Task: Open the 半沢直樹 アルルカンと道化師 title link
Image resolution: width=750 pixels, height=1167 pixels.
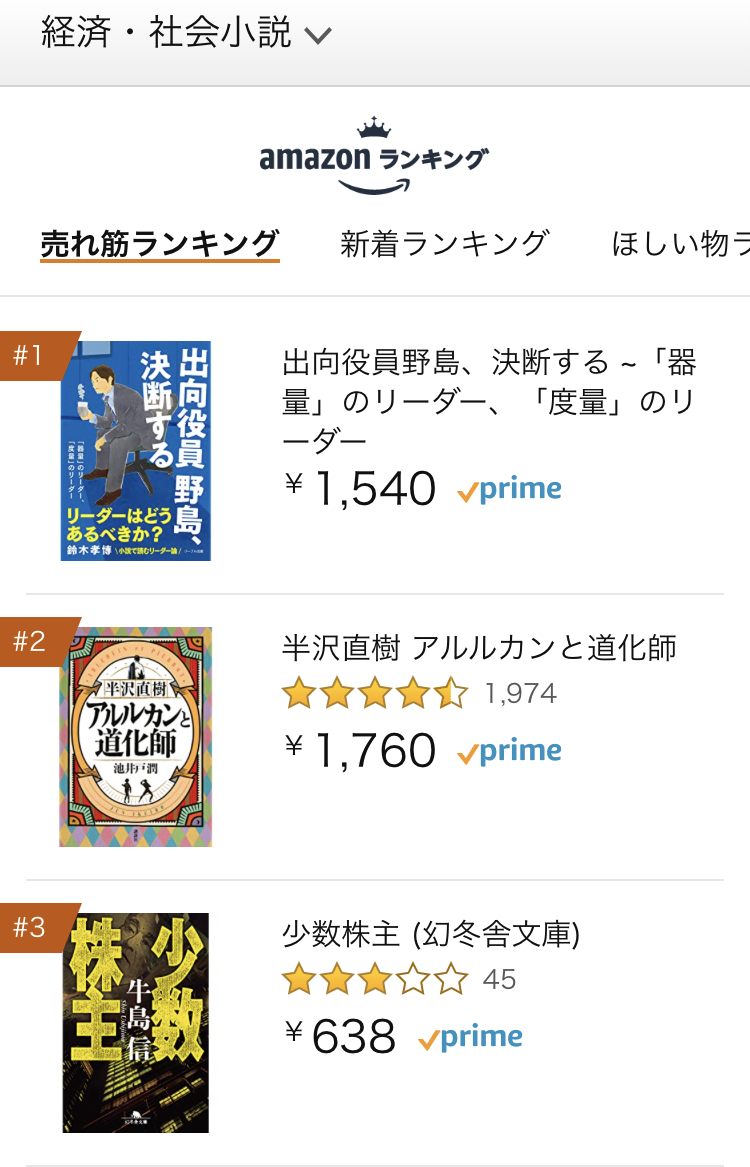Action: pyautogui.click(x=479, y=648)
